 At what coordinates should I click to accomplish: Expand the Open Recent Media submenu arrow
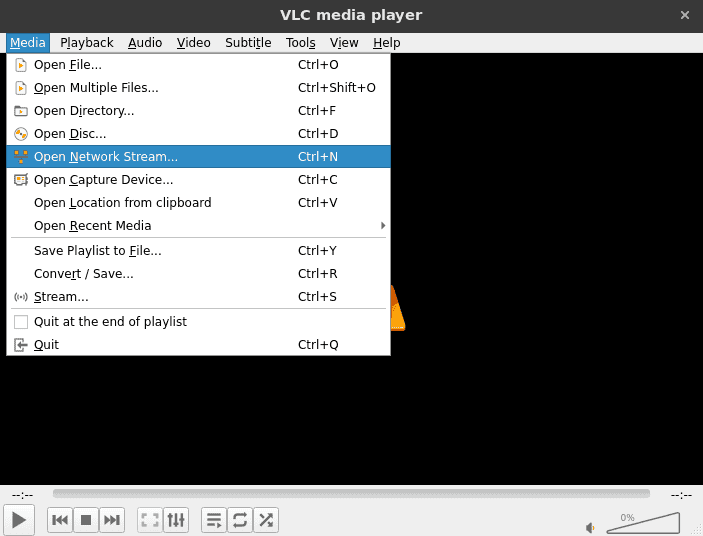click(x=382, y=225)
